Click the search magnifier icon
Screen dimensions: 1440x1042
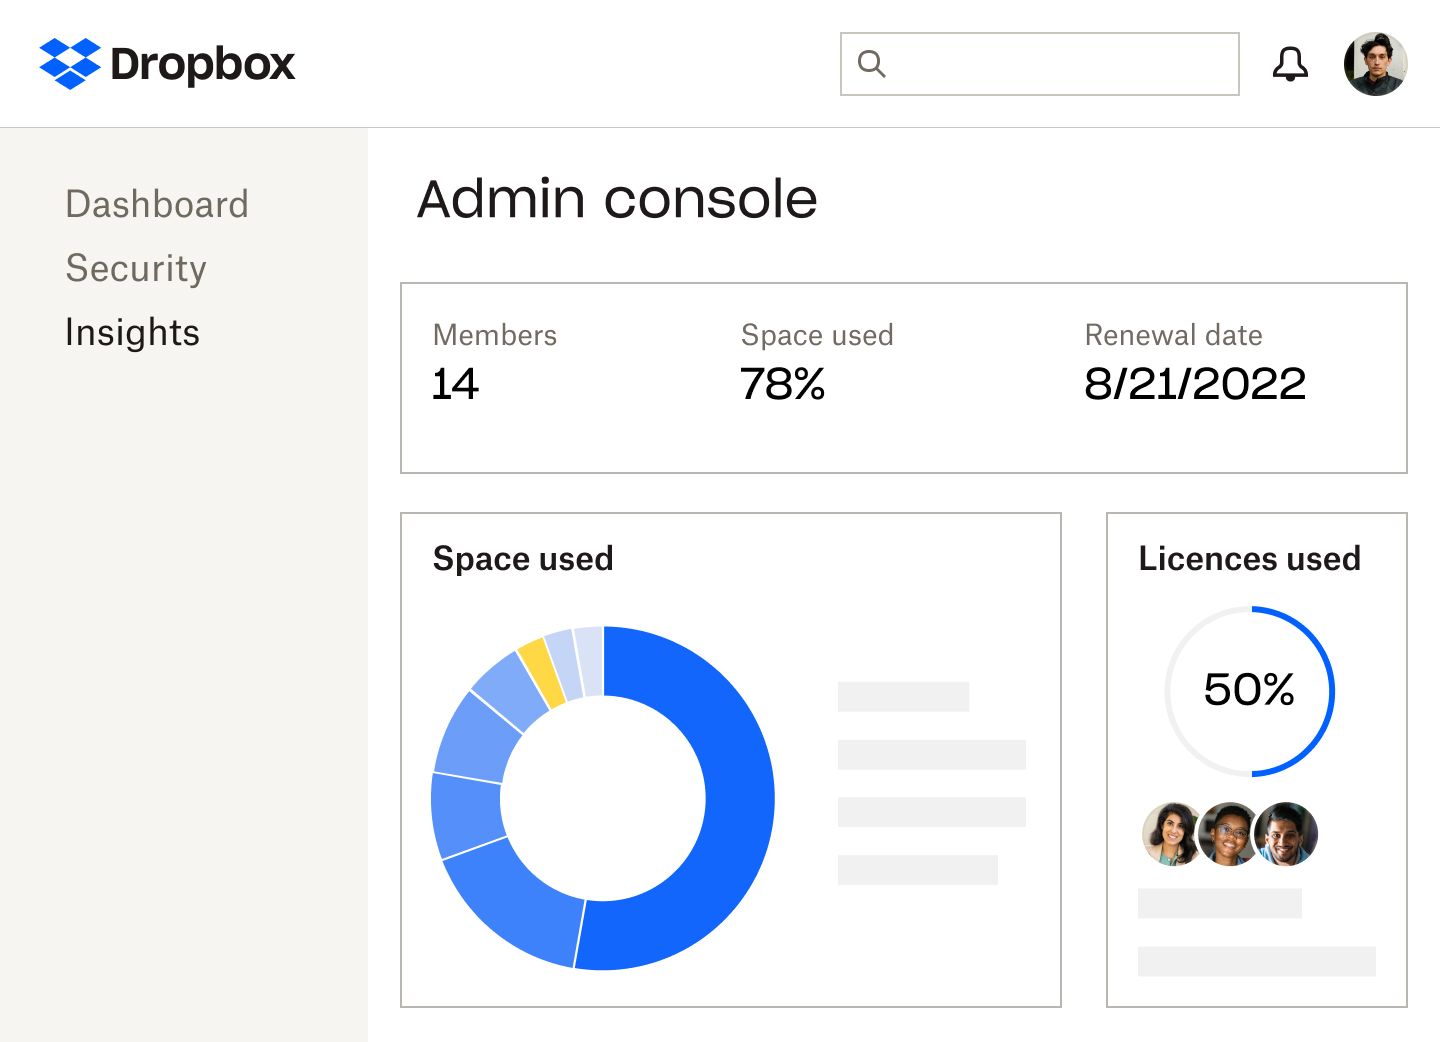871,64
